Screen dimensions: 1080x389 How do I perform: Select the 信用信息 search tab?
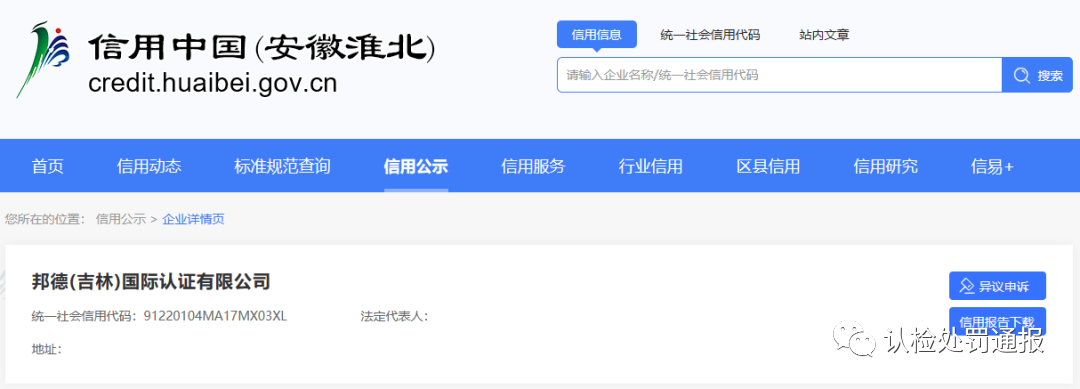(596, 34)
